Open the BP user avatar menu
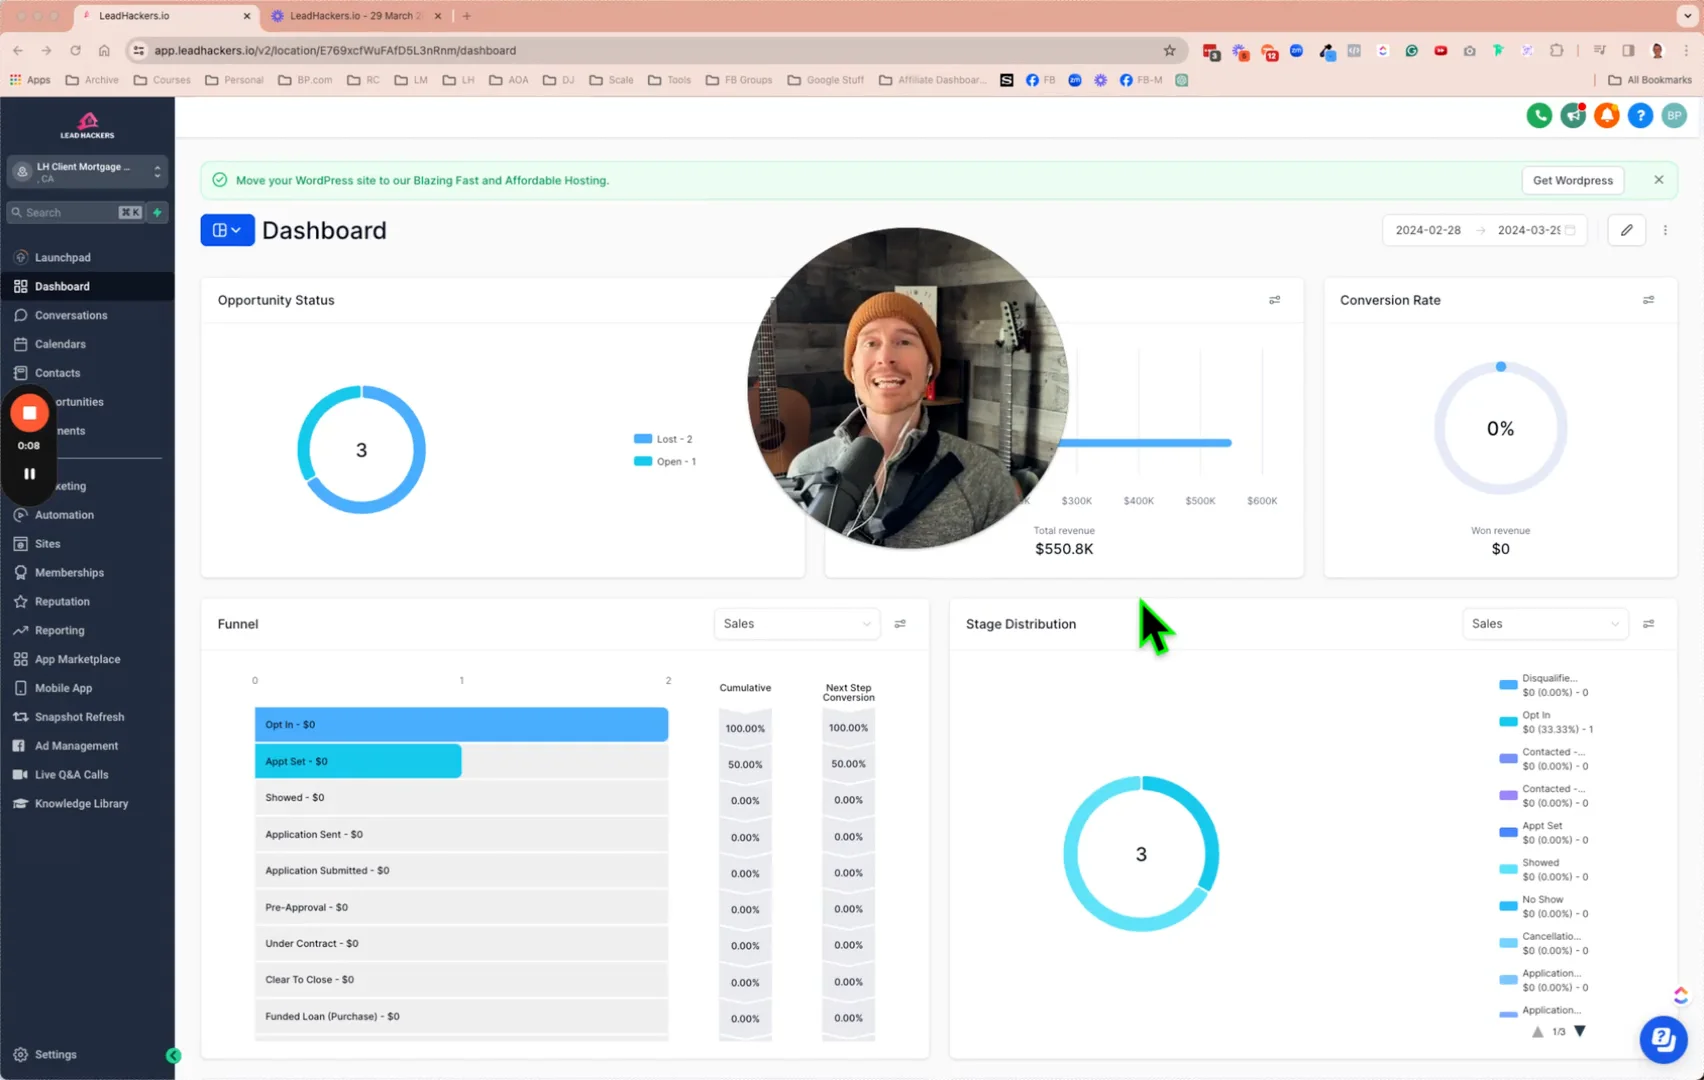 1674,116
